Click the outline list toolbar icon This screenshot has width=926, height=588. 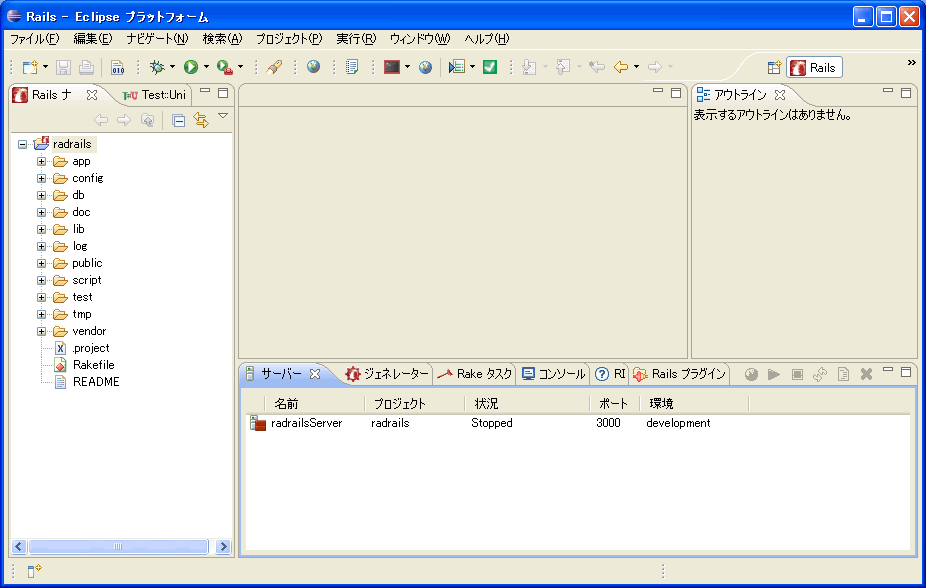pyautogui.click(x=457, y=67)
